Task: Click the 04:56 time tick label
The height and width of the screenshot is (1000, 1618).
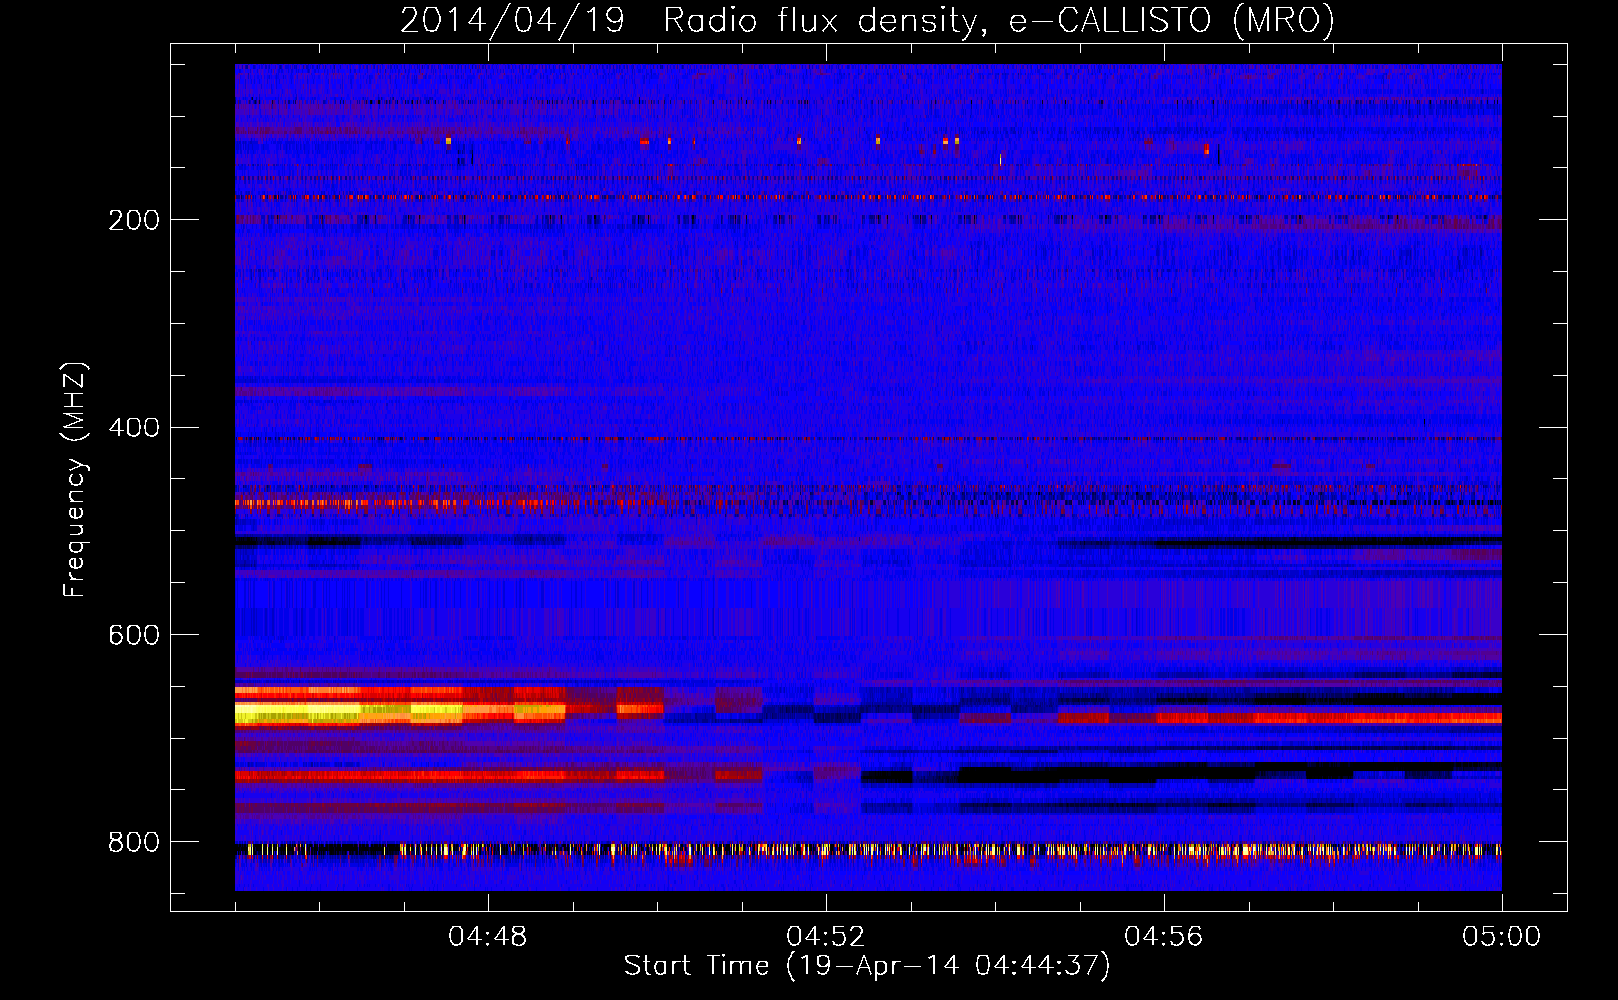Action: click(1164, 937)
